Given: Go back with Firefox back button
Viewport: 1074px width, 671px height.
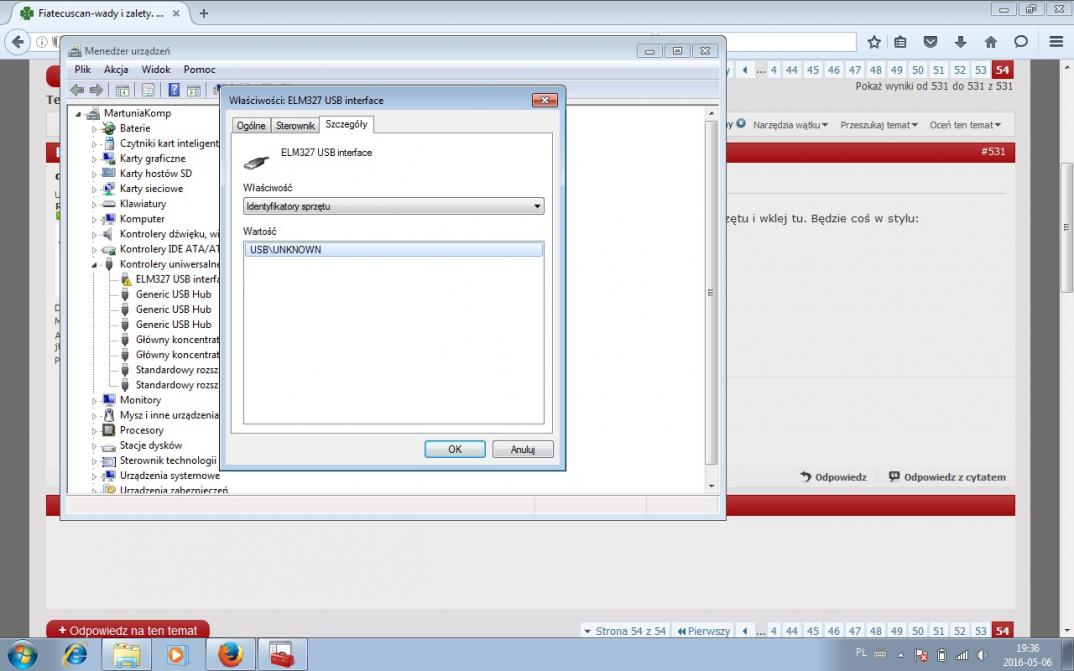Looking at the screenshot, I should pyautogui.click(x=18, y=42).
